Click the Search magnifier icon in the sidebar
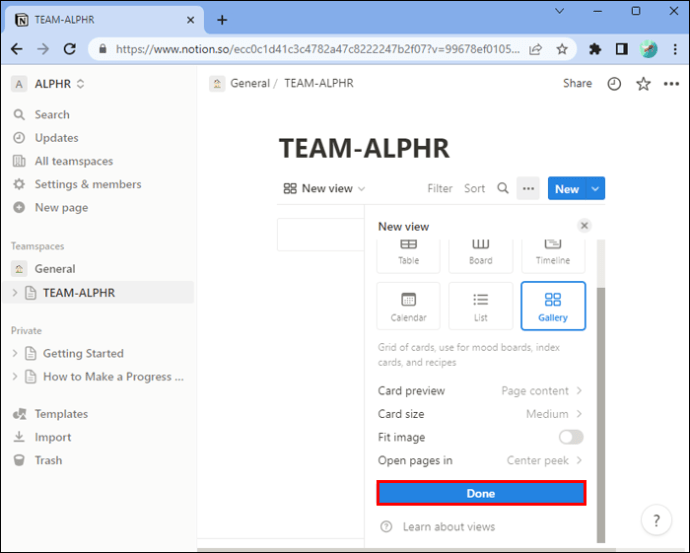This screenshot has height=553, width=690. pyautogui.click(x=19, y=115)
